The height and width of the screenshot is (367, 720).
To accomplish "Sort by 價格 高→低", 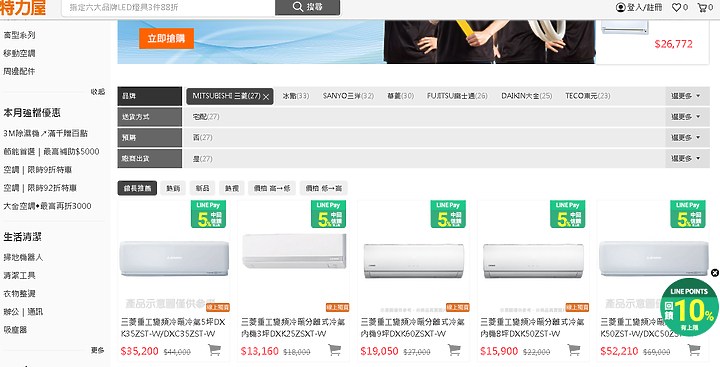I will pyautogui.click(x=272, y=188).
